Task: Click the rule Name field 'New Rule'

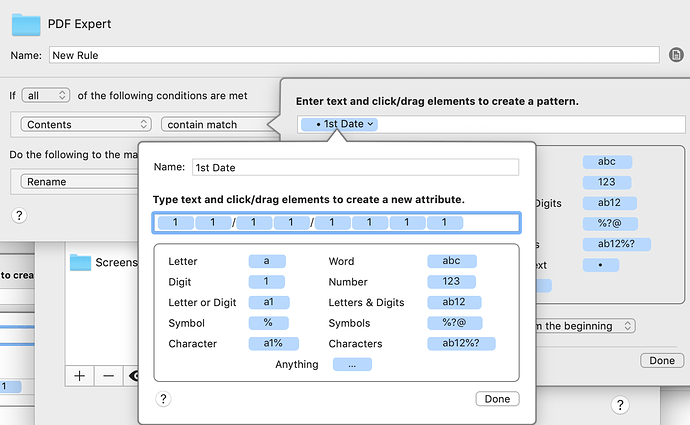Action: tap(354, 55)
